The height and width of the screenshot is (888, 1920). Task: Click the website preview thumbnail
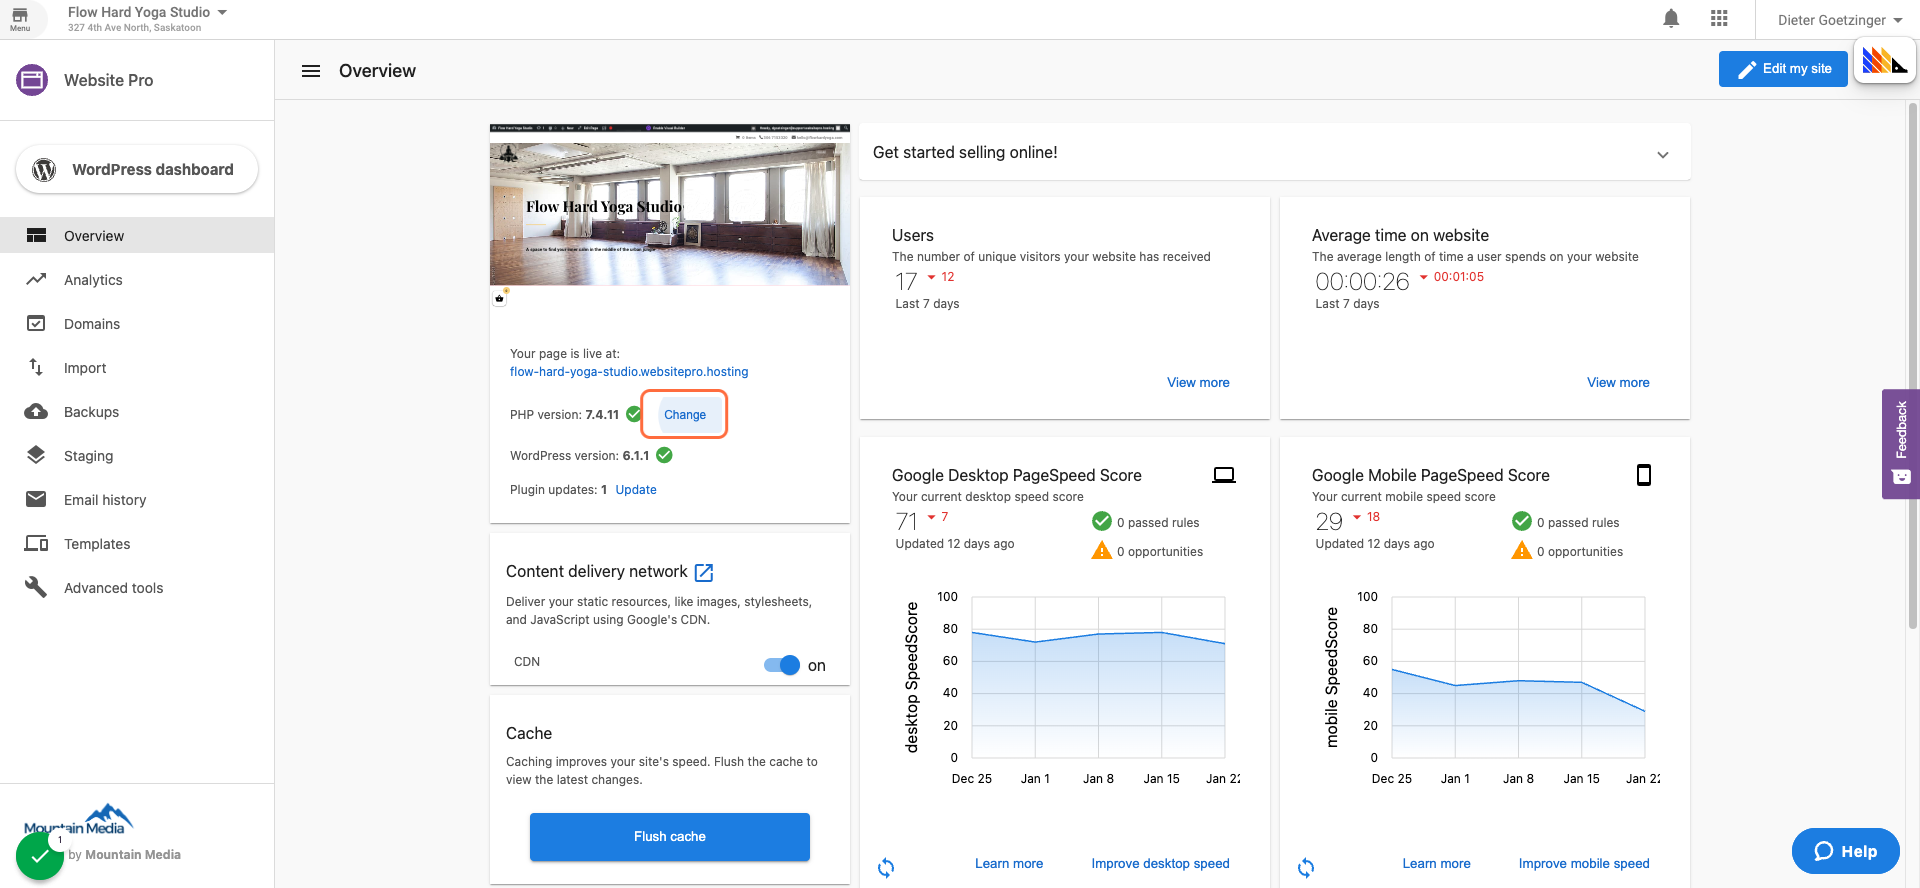point(669,206)
